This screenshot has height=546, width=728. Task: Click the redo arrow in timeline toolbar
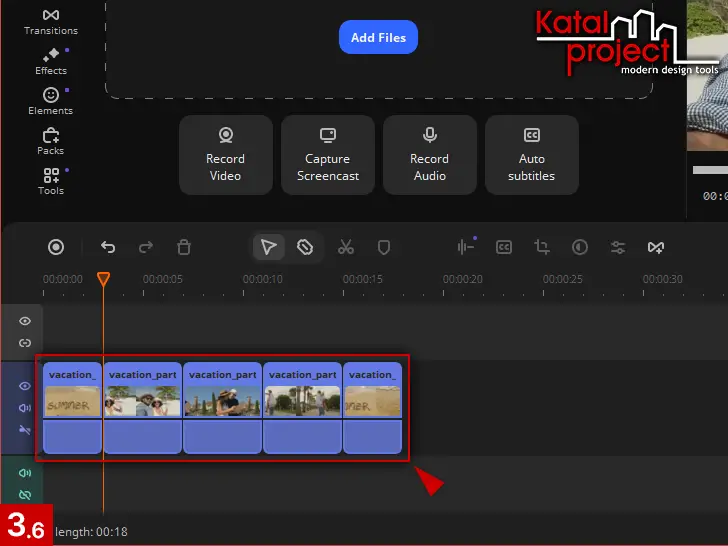tap(146, 247)
